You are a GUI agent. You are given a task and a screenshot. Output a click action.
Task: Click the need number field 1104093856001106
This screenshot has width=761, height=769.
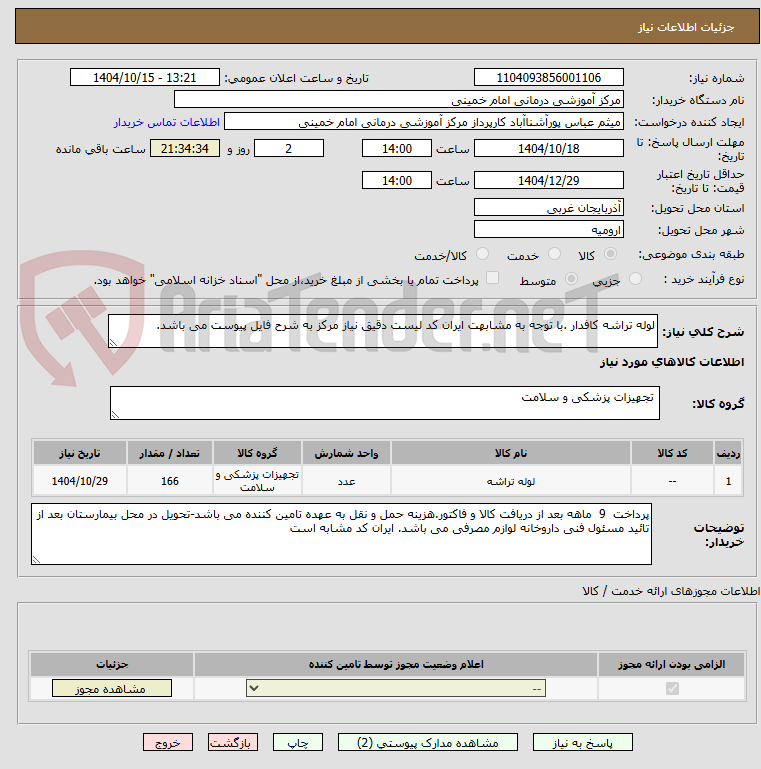(x=549, y=77)
